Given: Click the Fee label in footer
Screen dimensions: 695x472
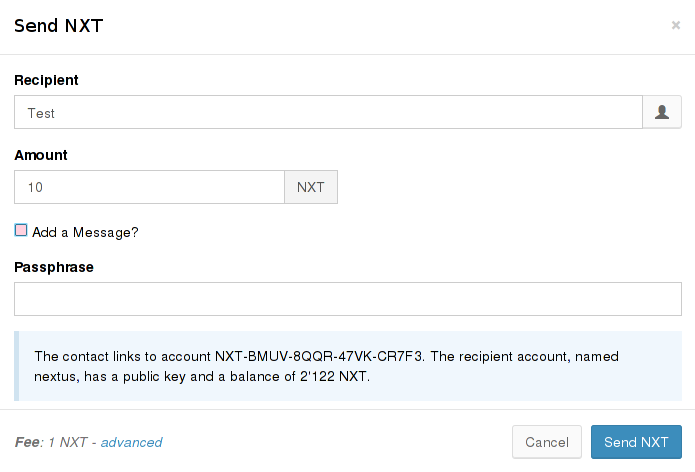Looking at the screenshot, I should [28, 442].
